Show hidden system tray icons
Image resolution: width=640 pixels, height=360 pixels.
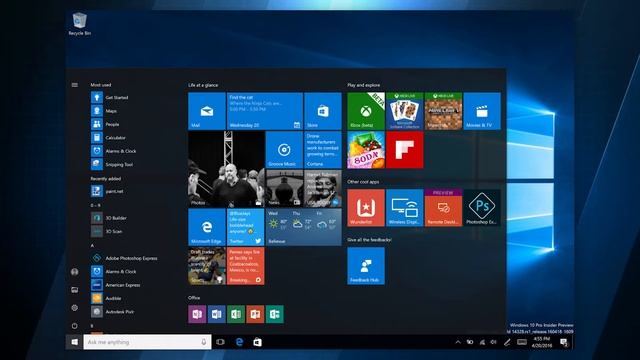[458, 342]
